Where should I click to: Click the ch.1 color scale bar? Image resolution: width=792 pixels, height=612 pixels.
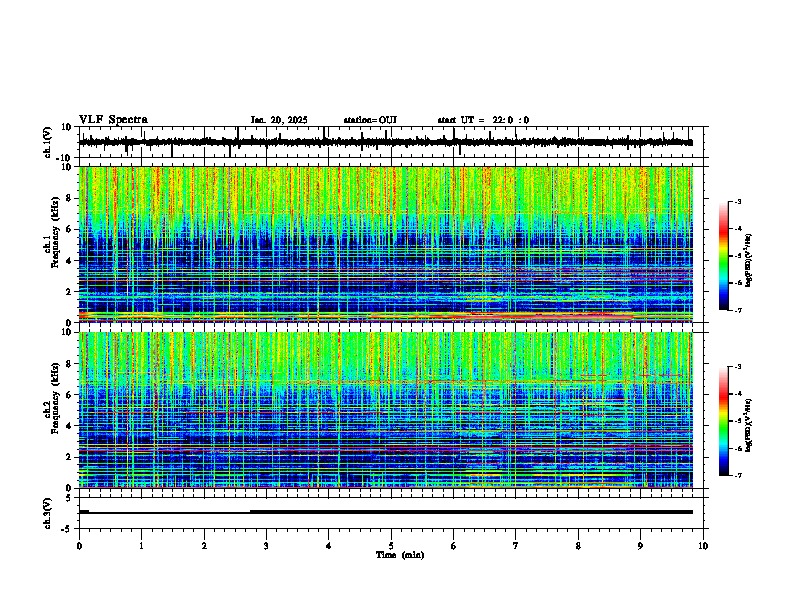(724, 256)
